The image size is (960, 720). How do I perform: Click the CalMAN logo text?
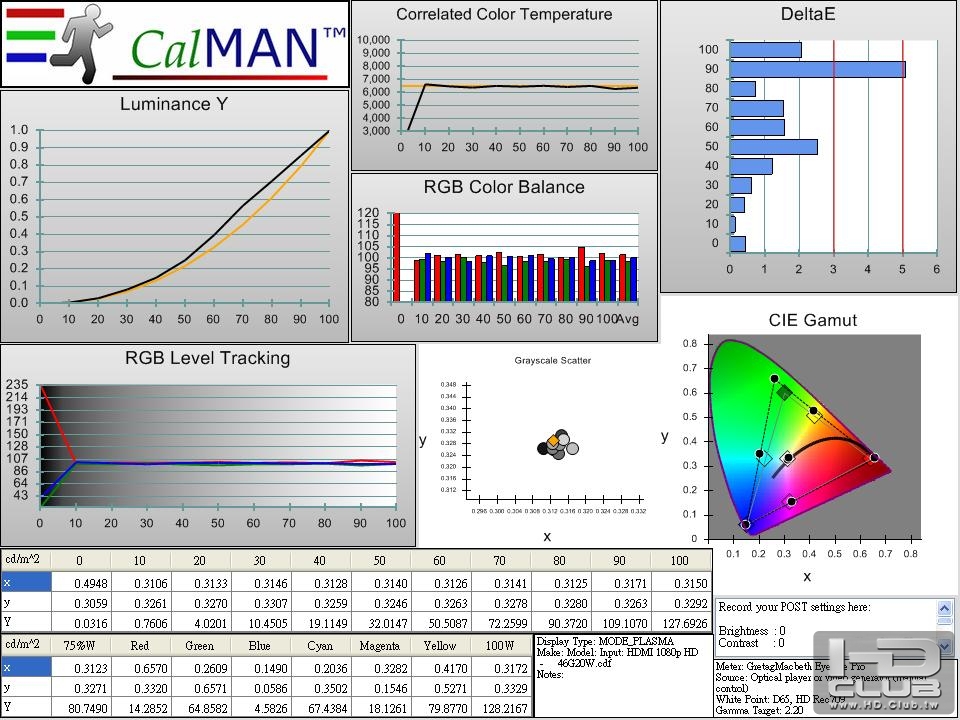(x=239, y=48)
